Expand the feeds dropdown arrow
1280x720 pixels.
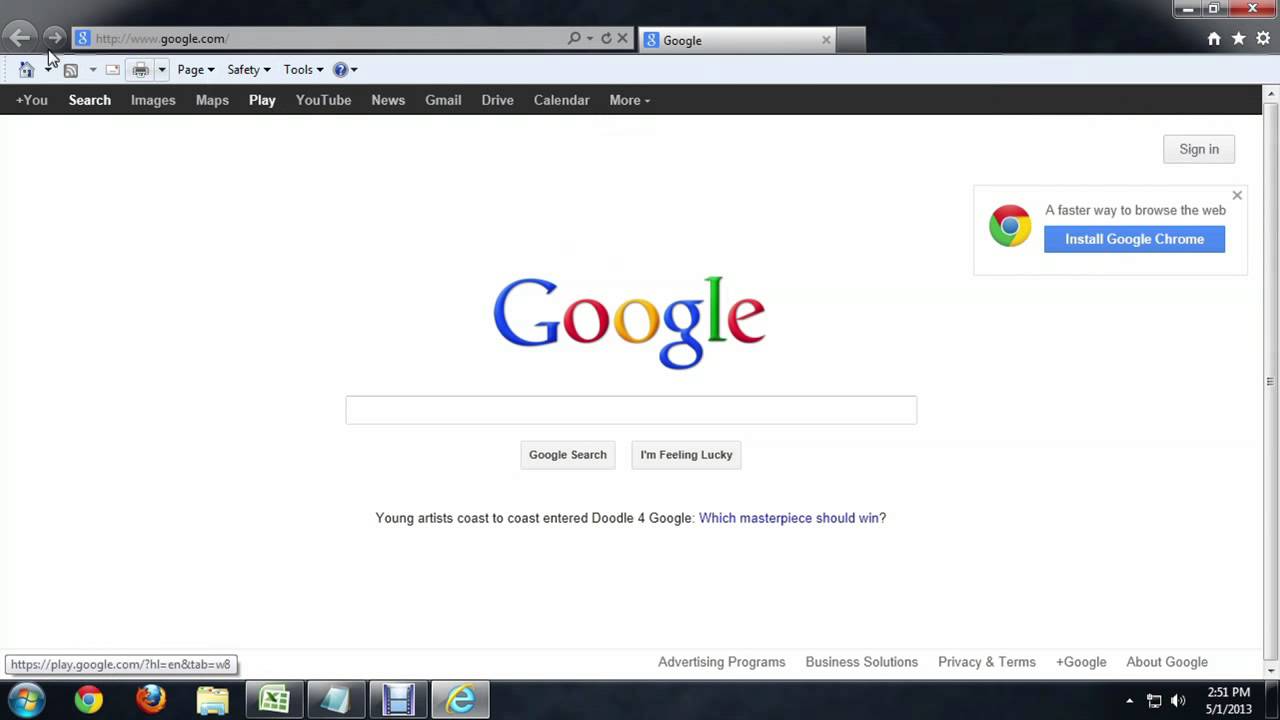92,70
